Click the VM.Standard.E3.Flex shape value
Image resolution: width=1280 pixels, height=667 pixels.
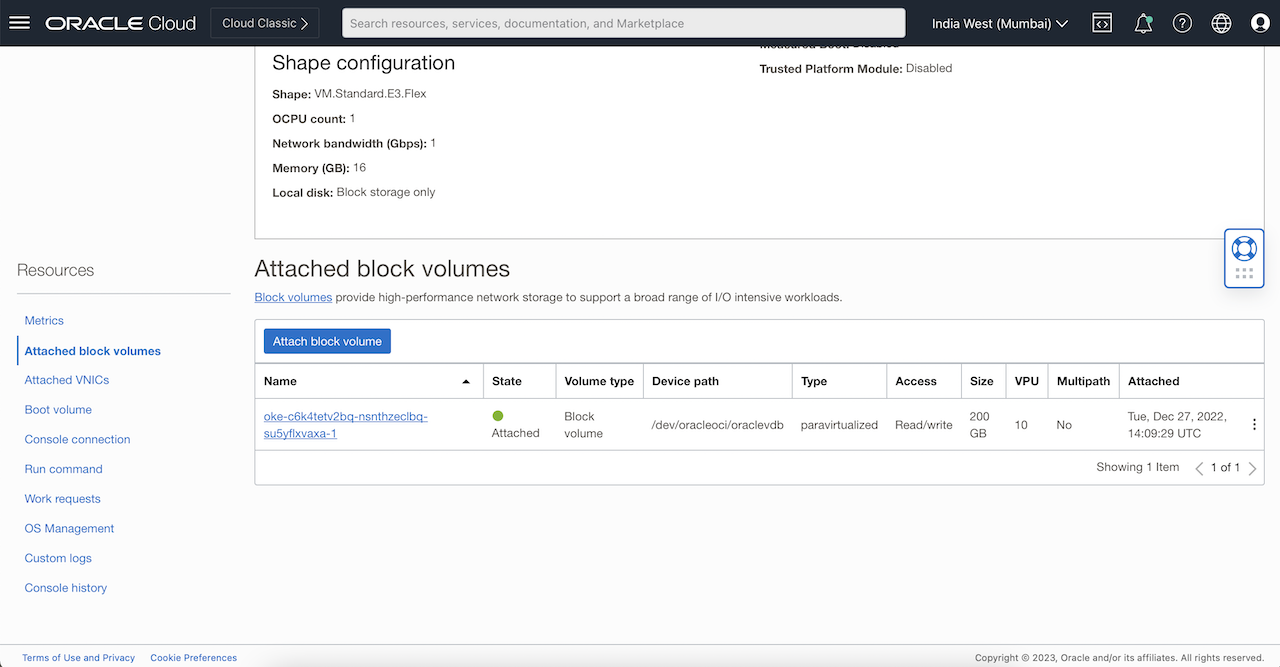(x=371, y=94)
